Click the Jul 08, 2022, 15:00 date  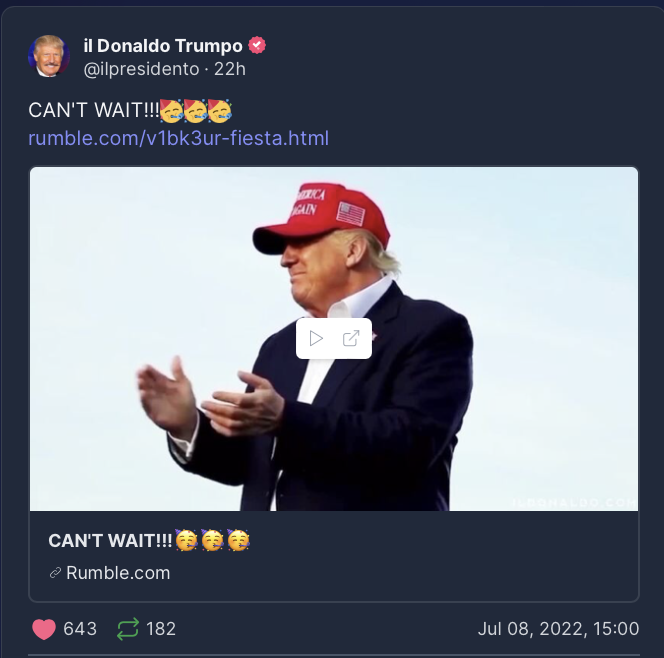(x=558, y=629)
